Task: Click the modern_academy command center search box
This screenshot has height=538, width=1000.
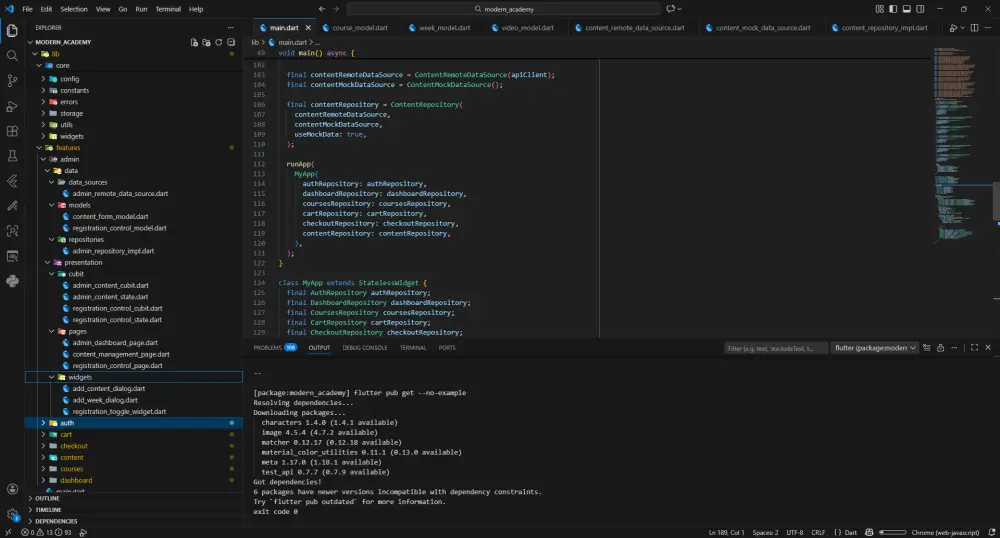Action: (504, 9)
